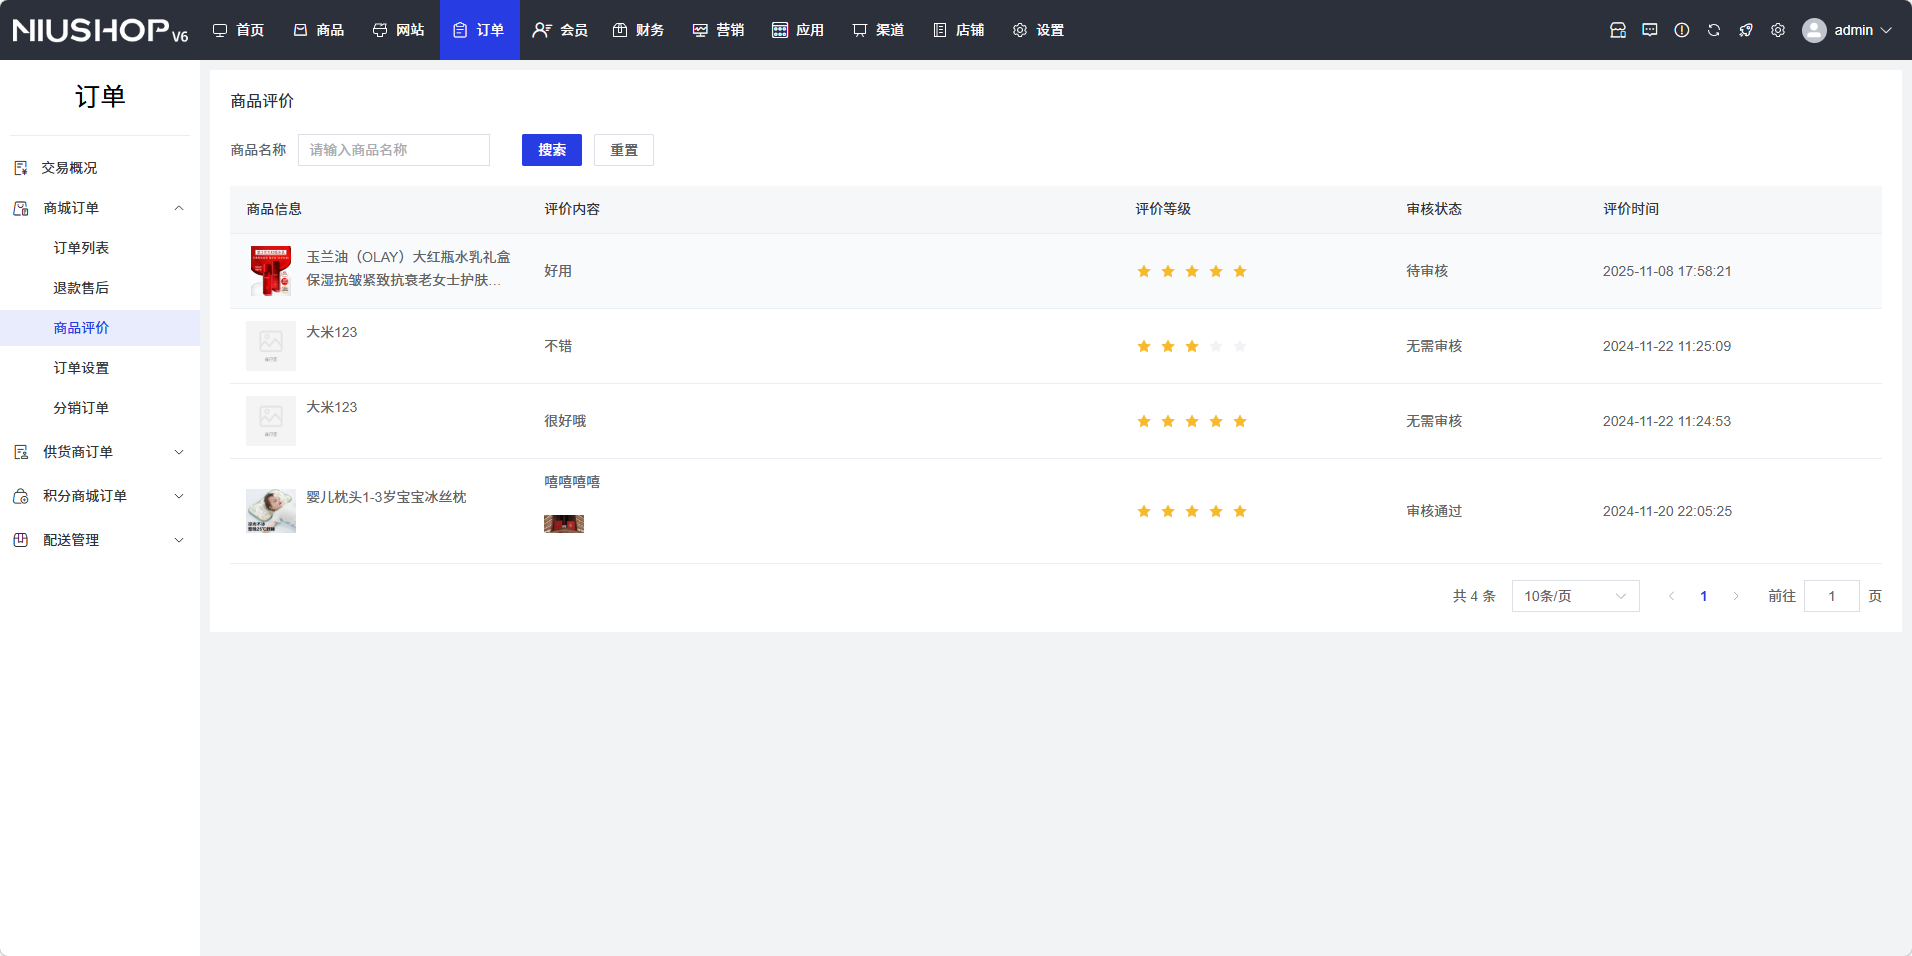Click the rocket icon in header
The height and width of the screenshot is (956, 1912).
[x=1745, y=30]
